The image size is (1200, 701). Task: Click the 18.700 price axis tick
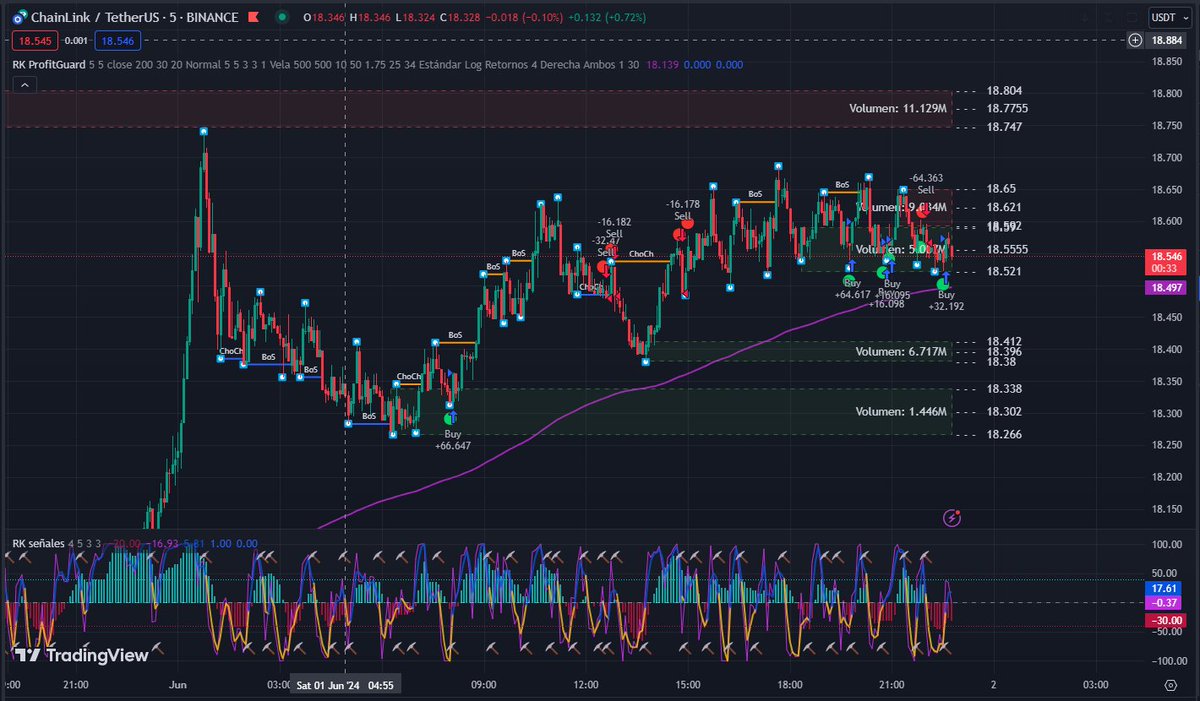point(1167,157)
